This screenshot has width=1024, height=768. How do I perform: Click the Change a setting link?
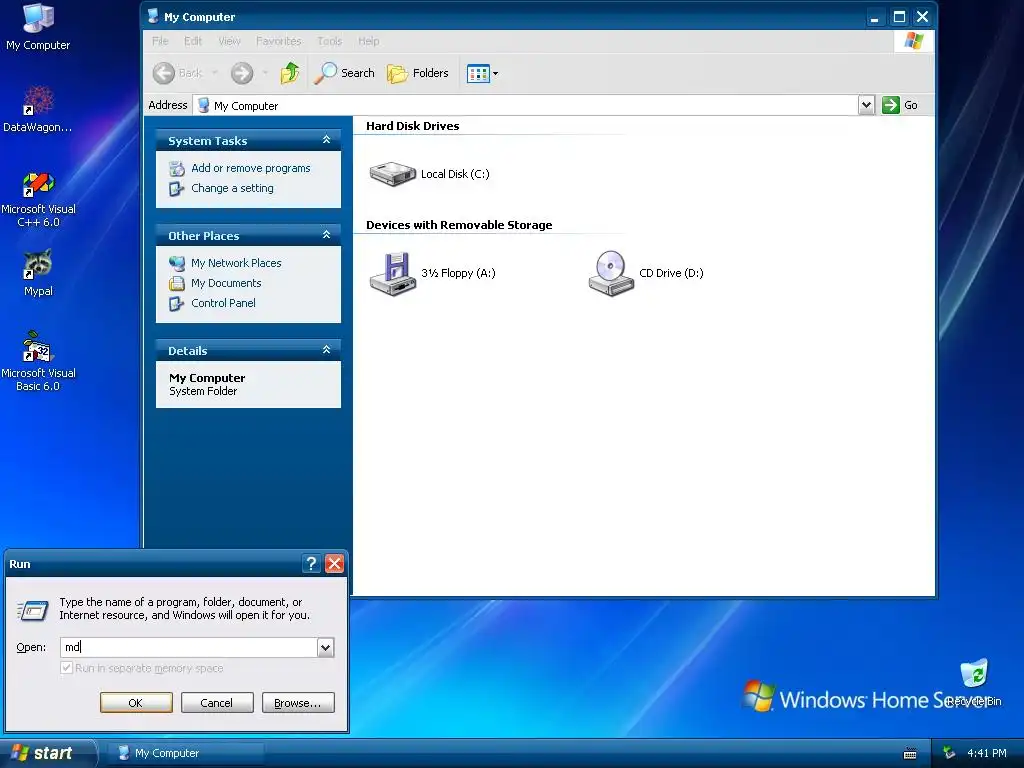click(x=232, y=188)
